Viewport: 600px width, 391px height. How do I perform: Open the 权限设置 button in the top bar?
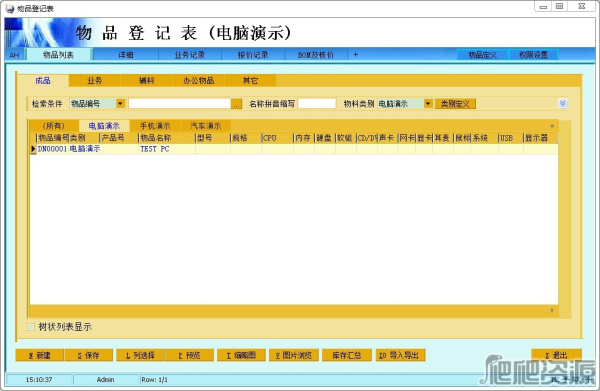coord(533,55)
